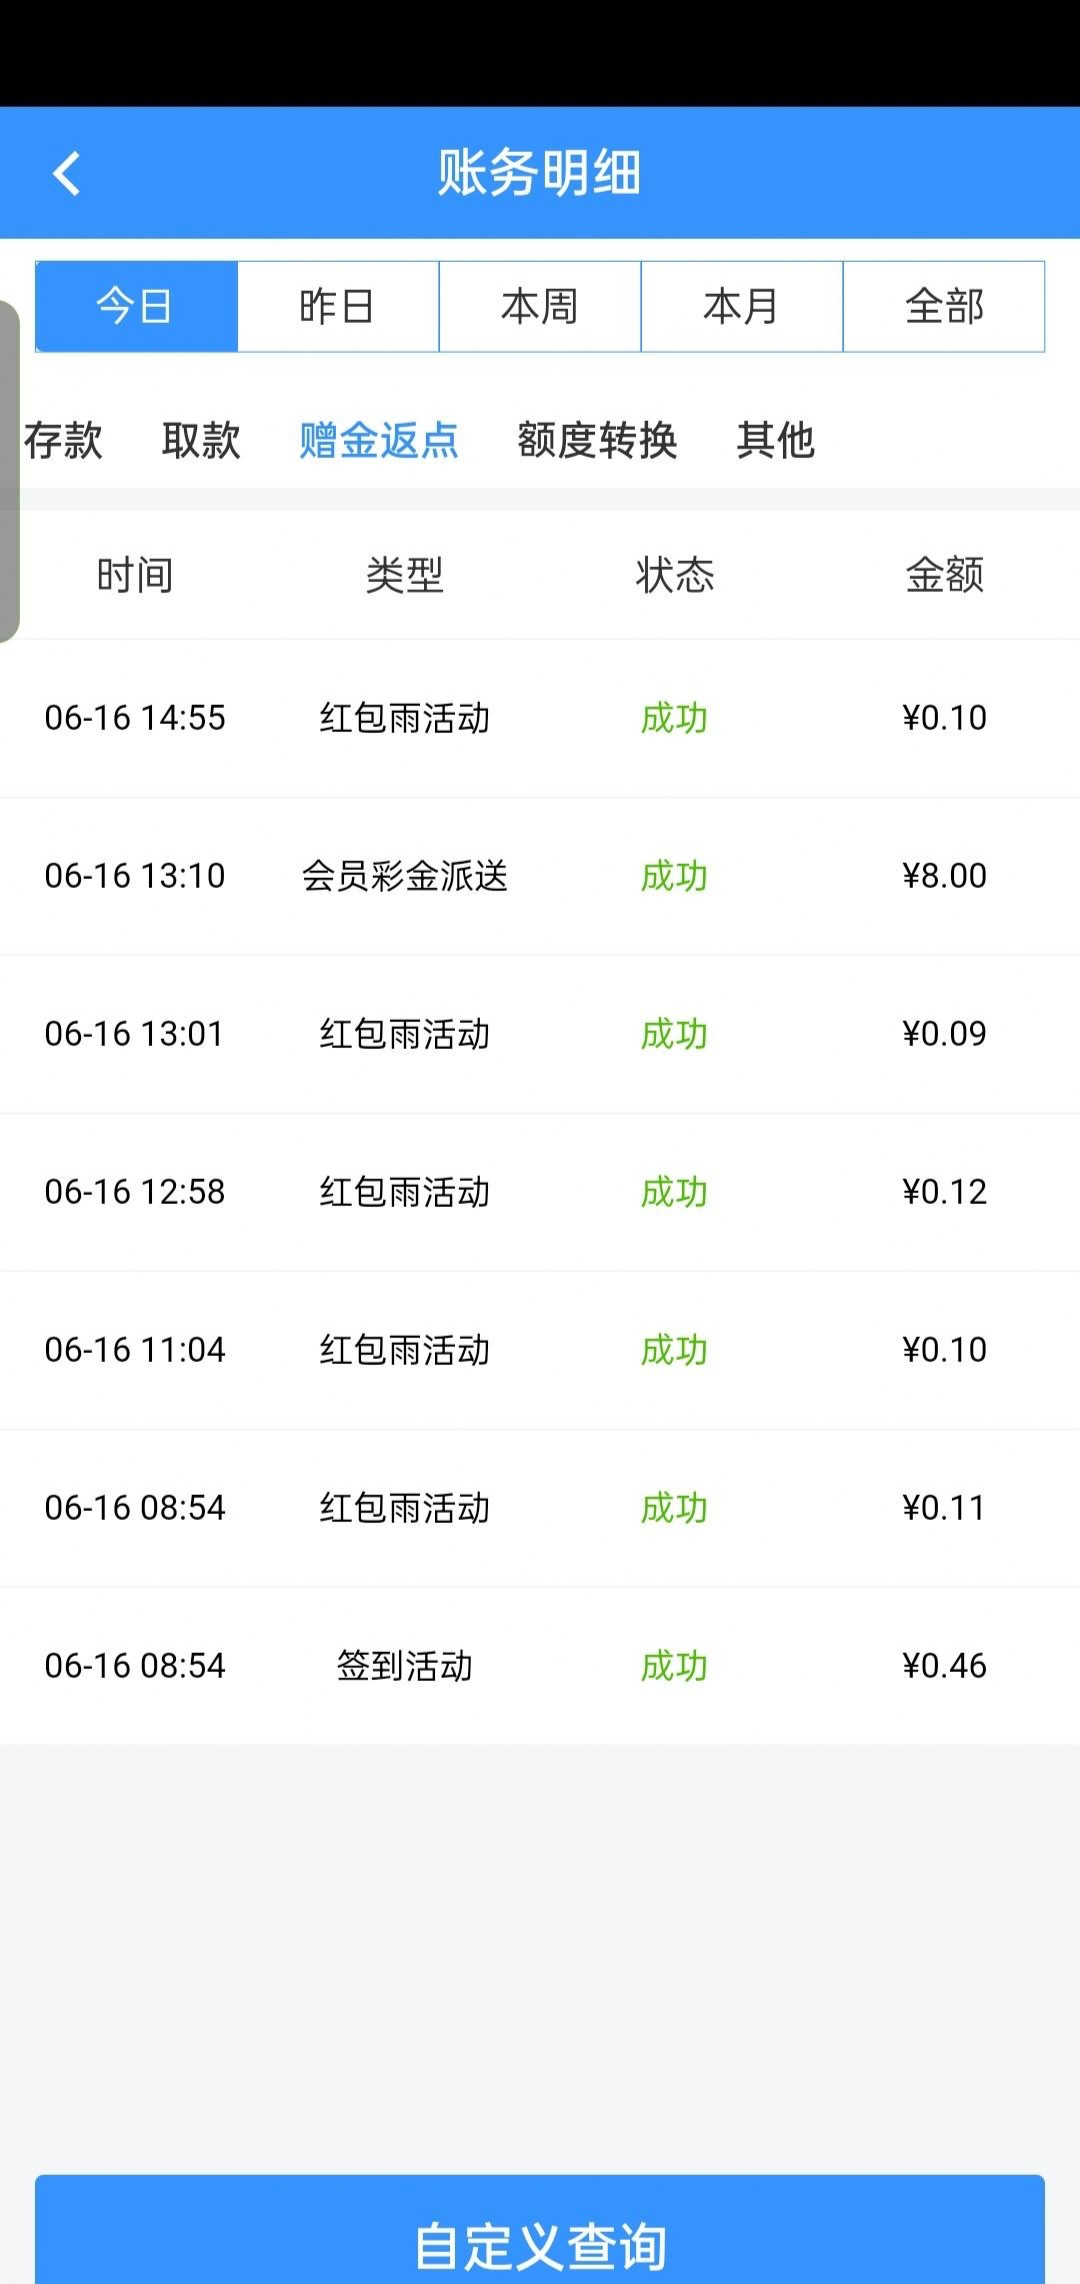Switch to 昨日 date filter
The height and width of the screenshot is (2284, 1080).
(x=338, y=306)
